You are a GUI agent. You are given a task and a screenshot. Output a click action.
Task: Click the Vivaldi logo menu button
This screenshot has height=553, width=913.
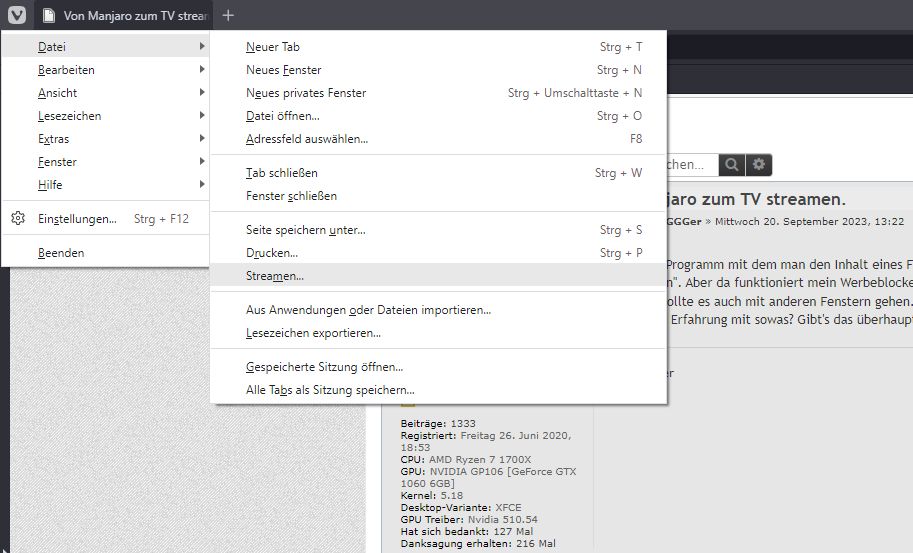[x=16, y=15]
